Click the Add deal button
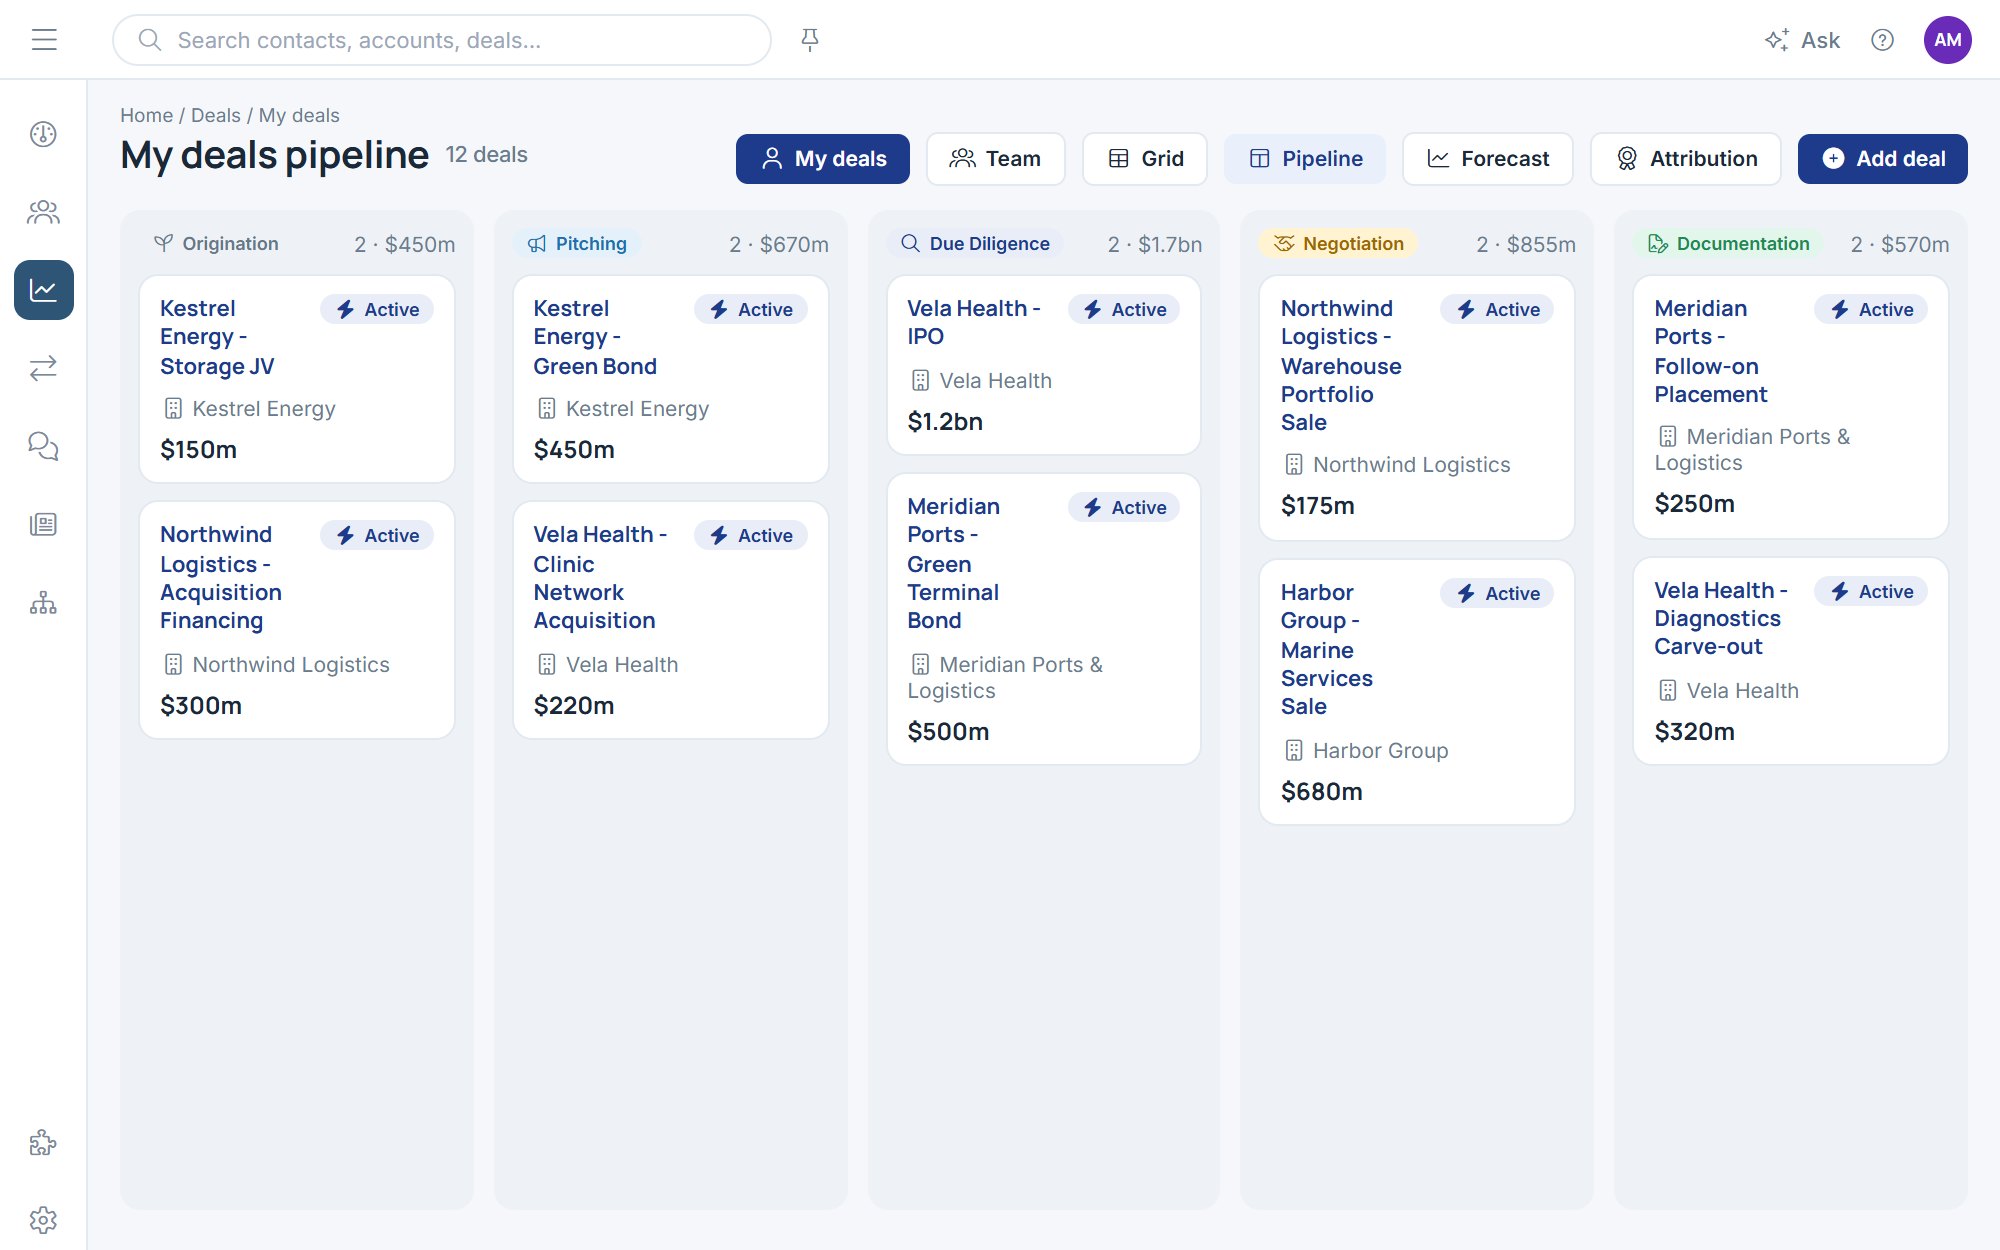2000x1250 pixels. tap(1882, 159)
